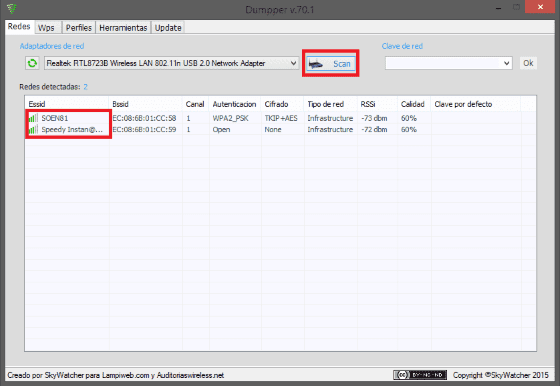Click the Open authentication cell
This screenshot has width=560, height=386.
pos(221,130)
